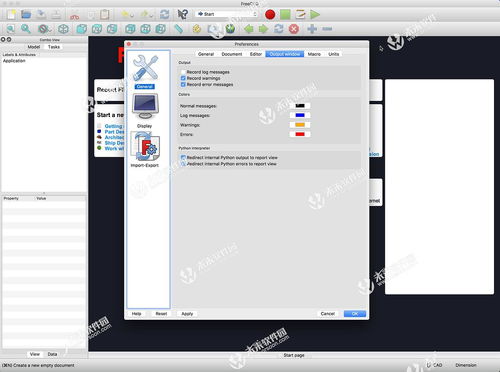
Task: Click the What's This help cursor icon
Action: 182,14
